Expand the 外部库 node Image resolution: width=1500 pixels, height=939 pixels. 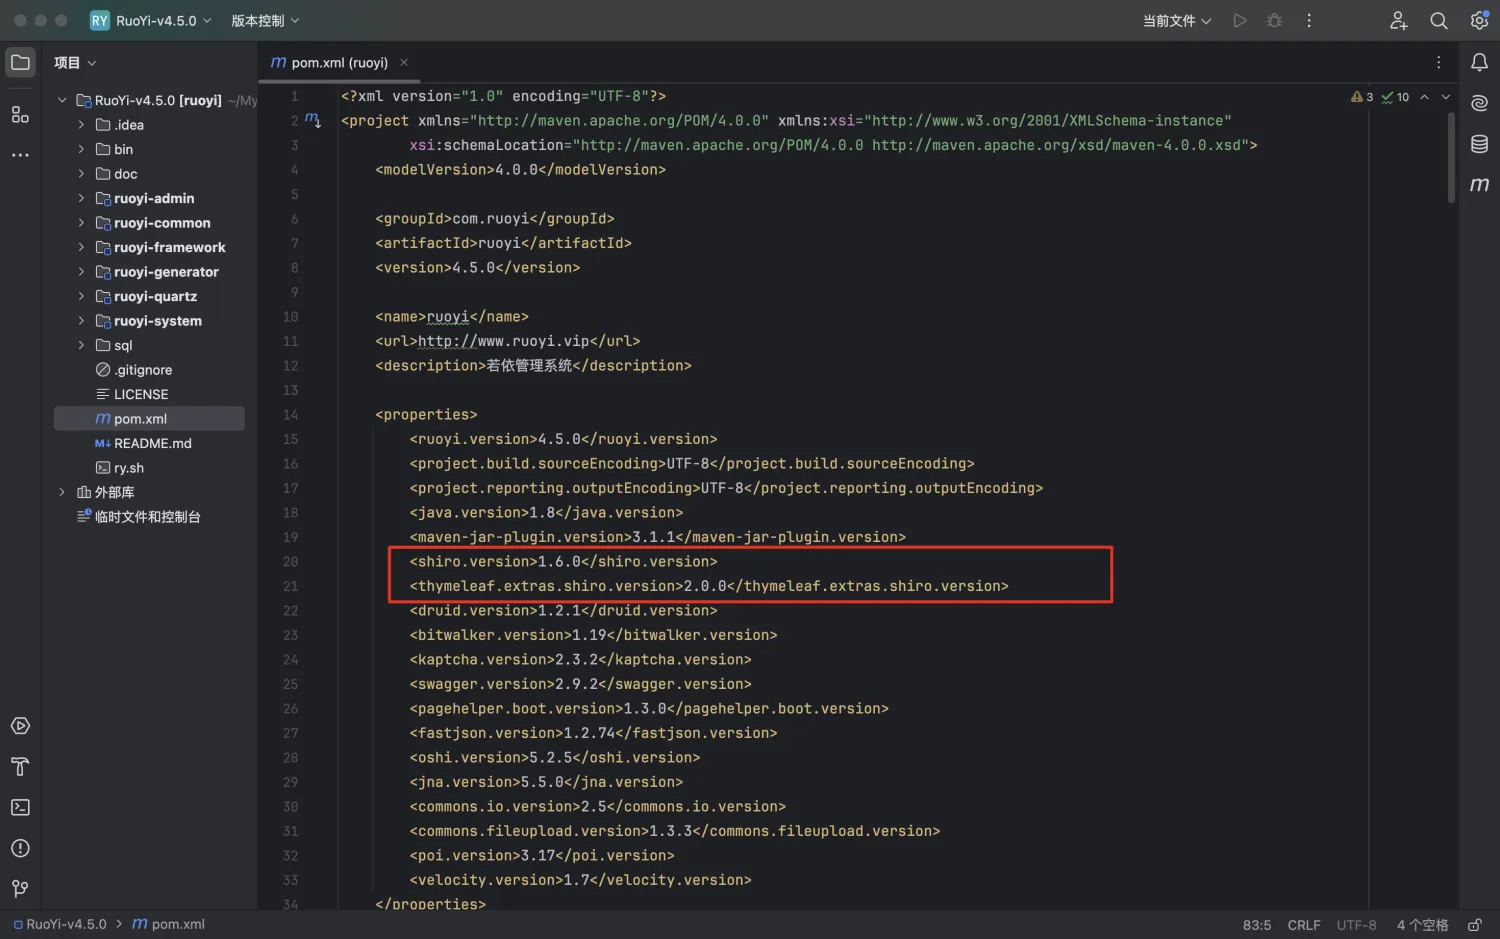(x=62, y=492)
